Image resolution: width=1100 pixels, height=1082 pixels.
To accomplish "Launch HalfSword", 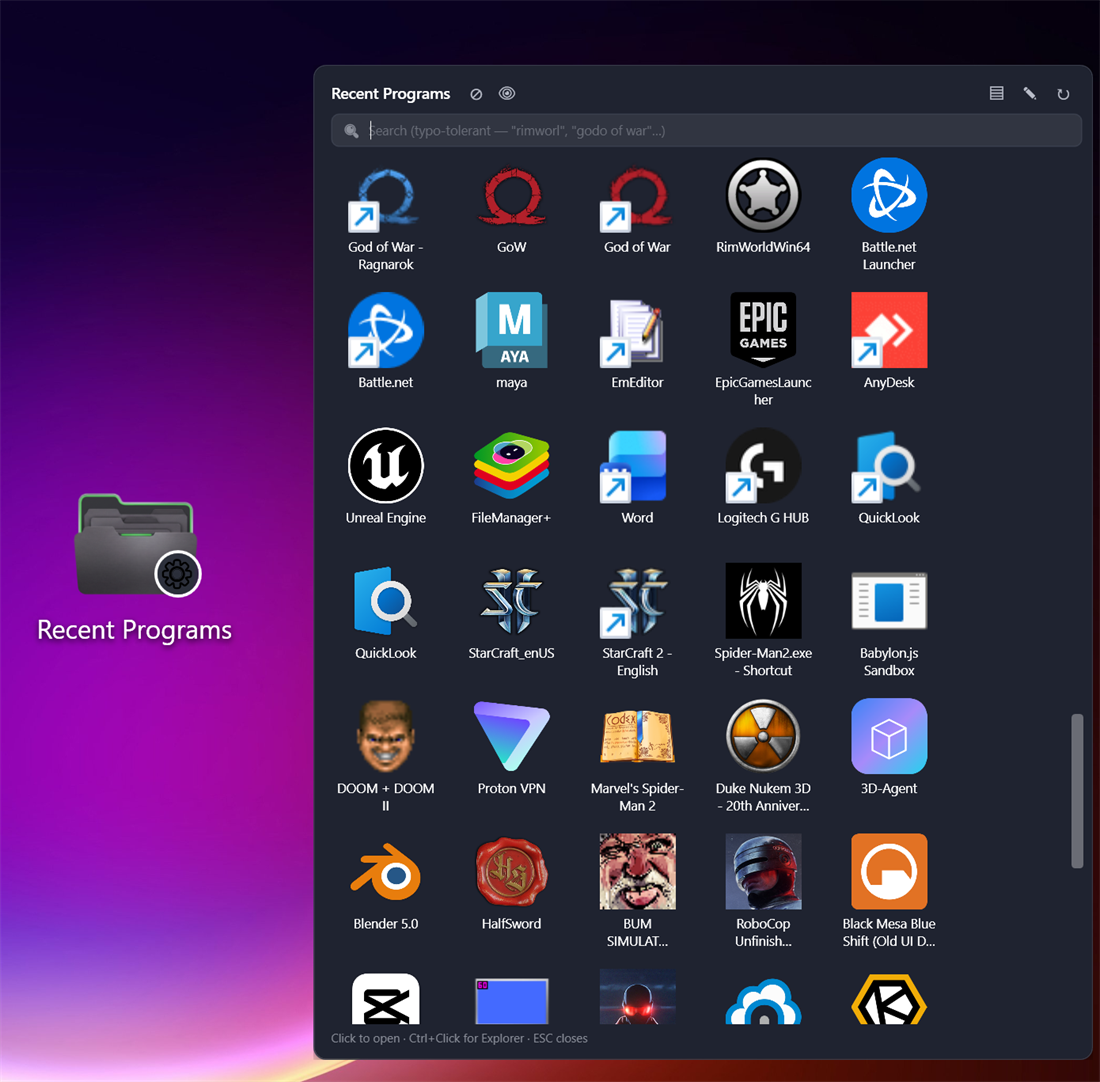I will tap(511, 872).
